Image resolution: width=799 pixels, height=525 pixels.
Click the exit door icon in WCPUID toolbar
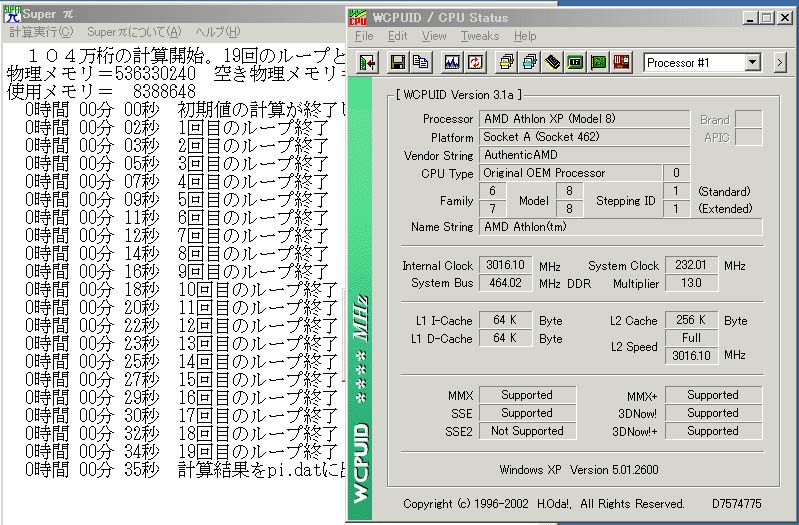367,63
